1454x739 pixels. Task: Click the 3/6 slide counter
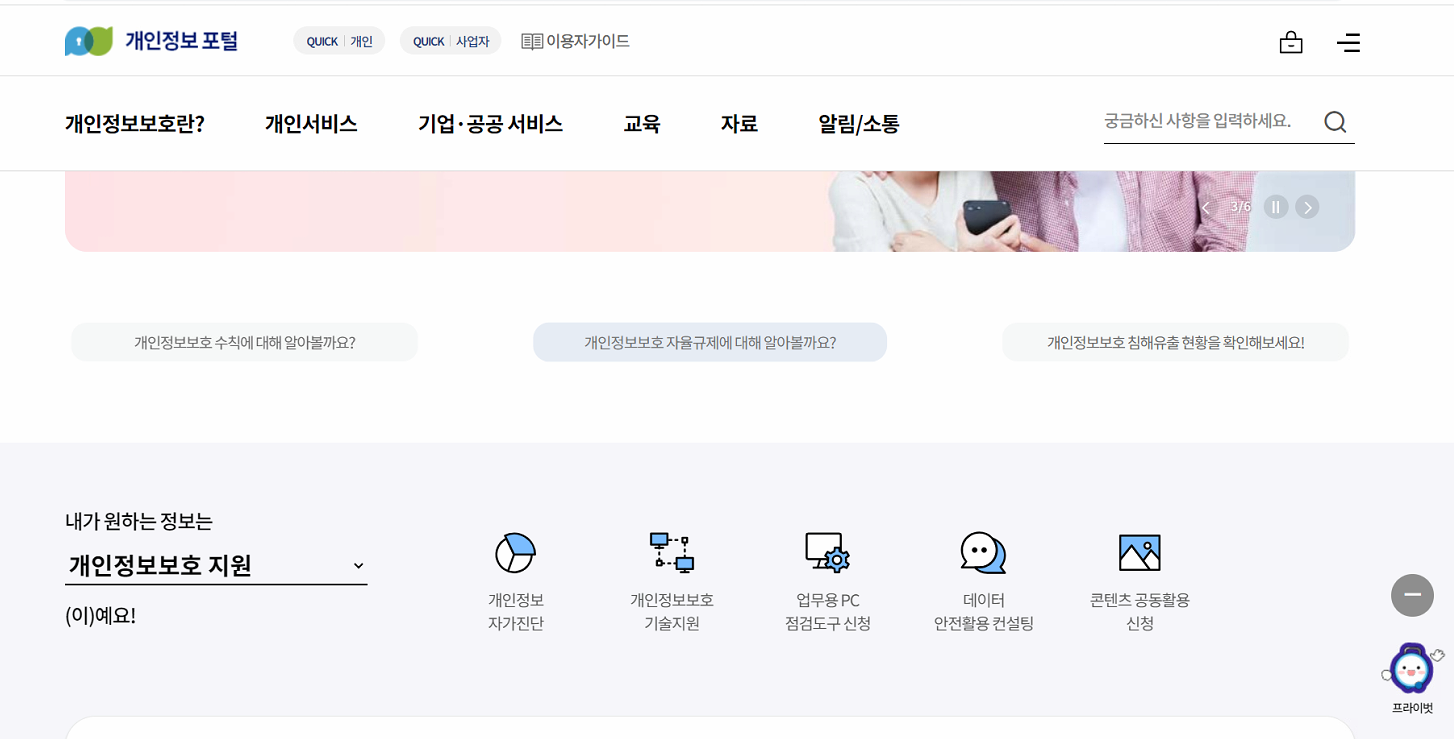1240,207
